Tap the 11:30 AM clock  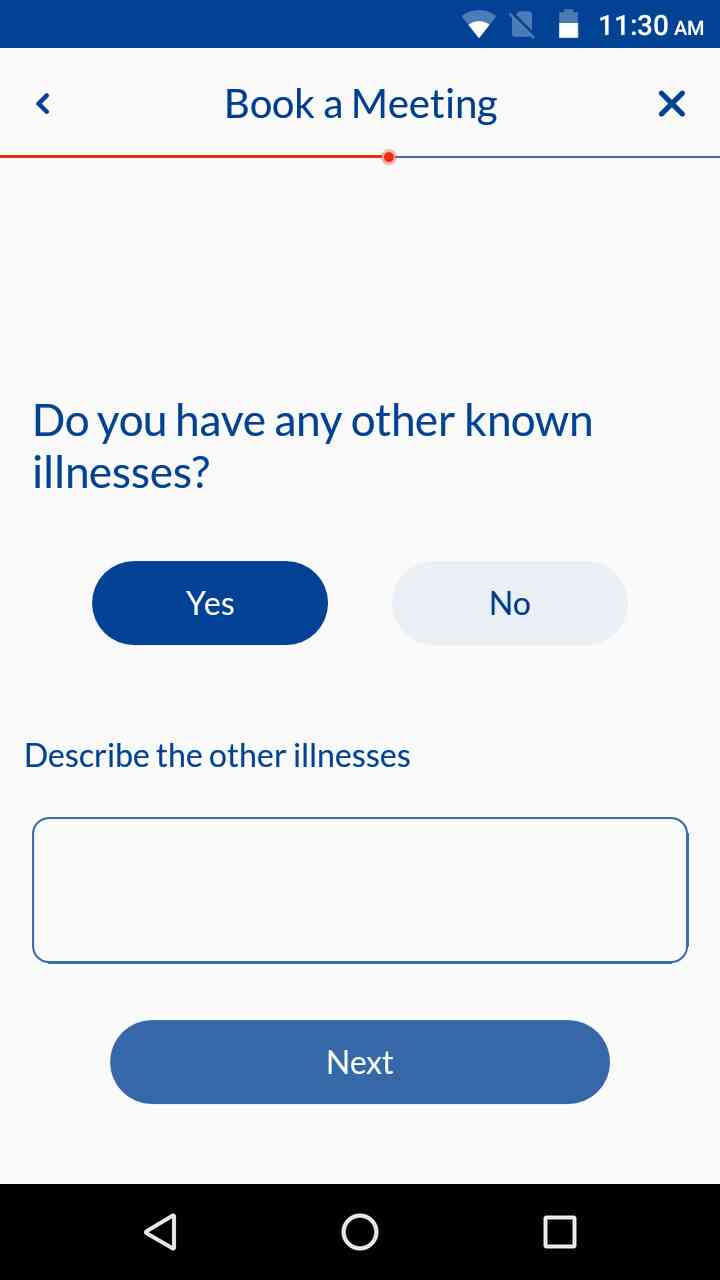[650, 25]
